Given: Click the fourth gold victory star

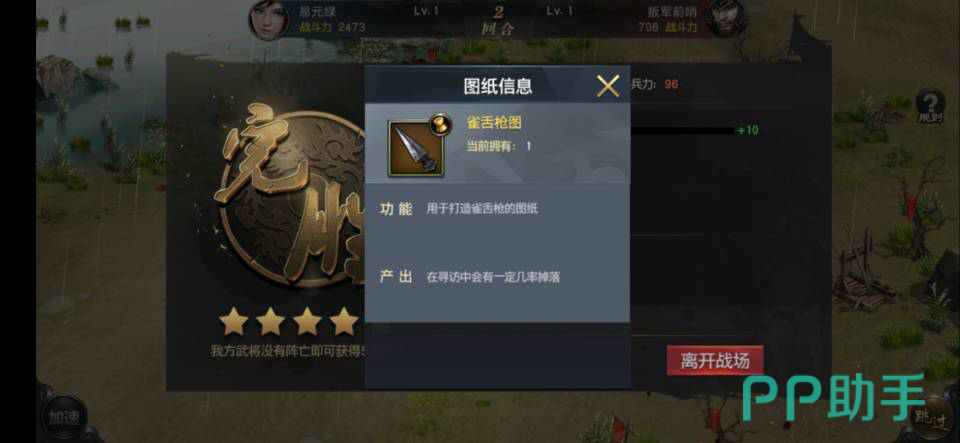Looking at the screenshot, I should 343,321.
